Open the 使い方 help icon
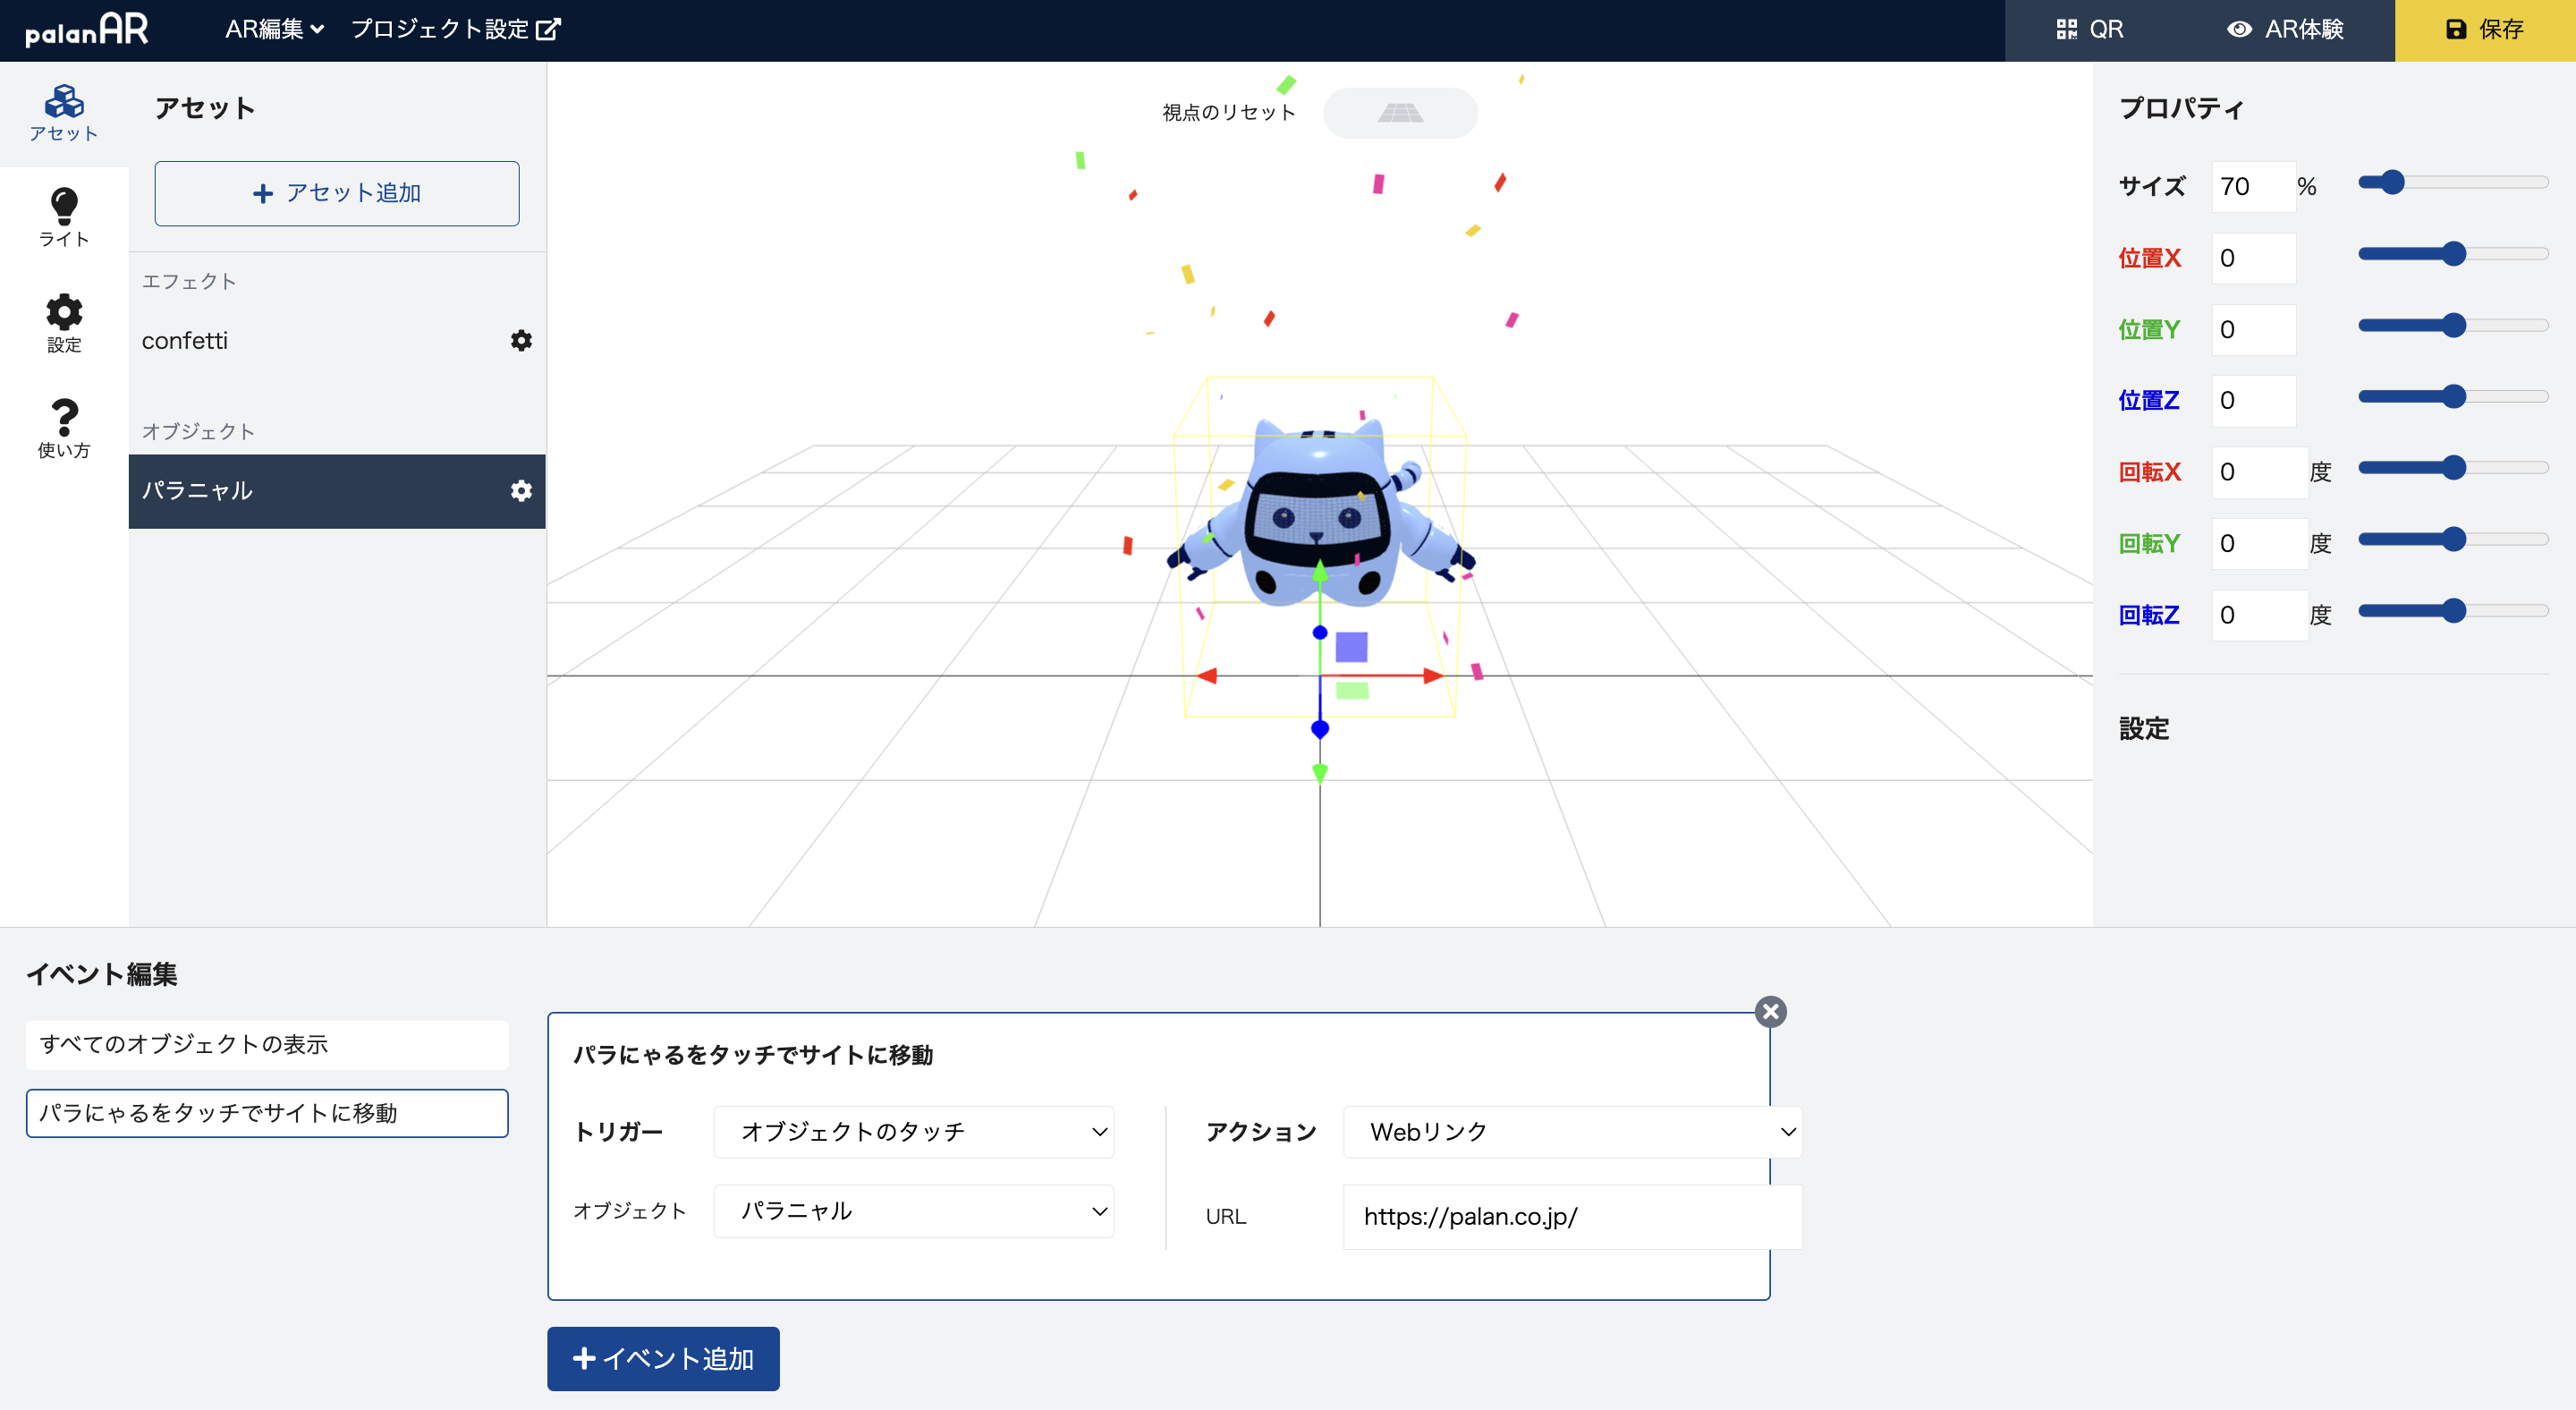 click(x=64, y=429)
